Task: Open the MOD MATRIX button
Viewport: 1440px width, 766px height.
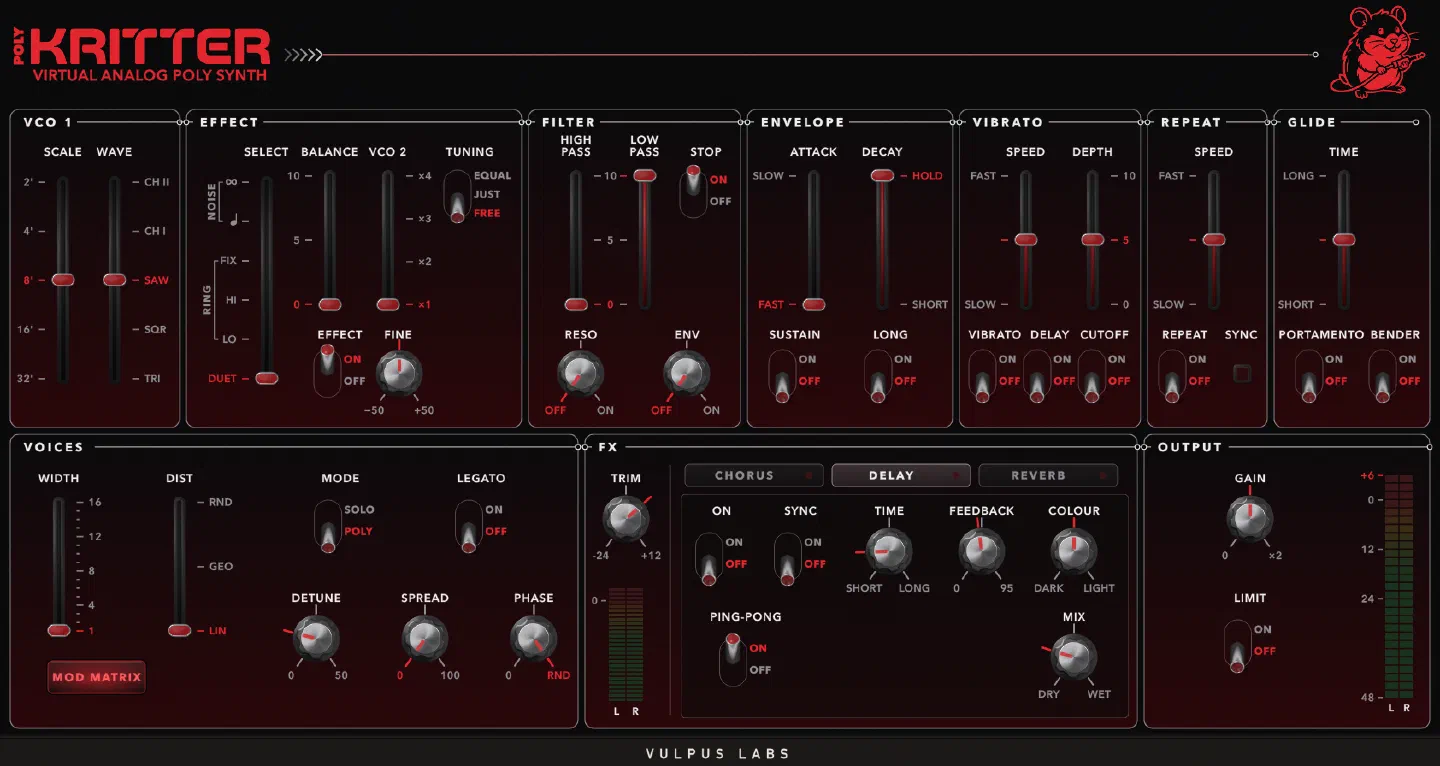Action: [97, 677]
